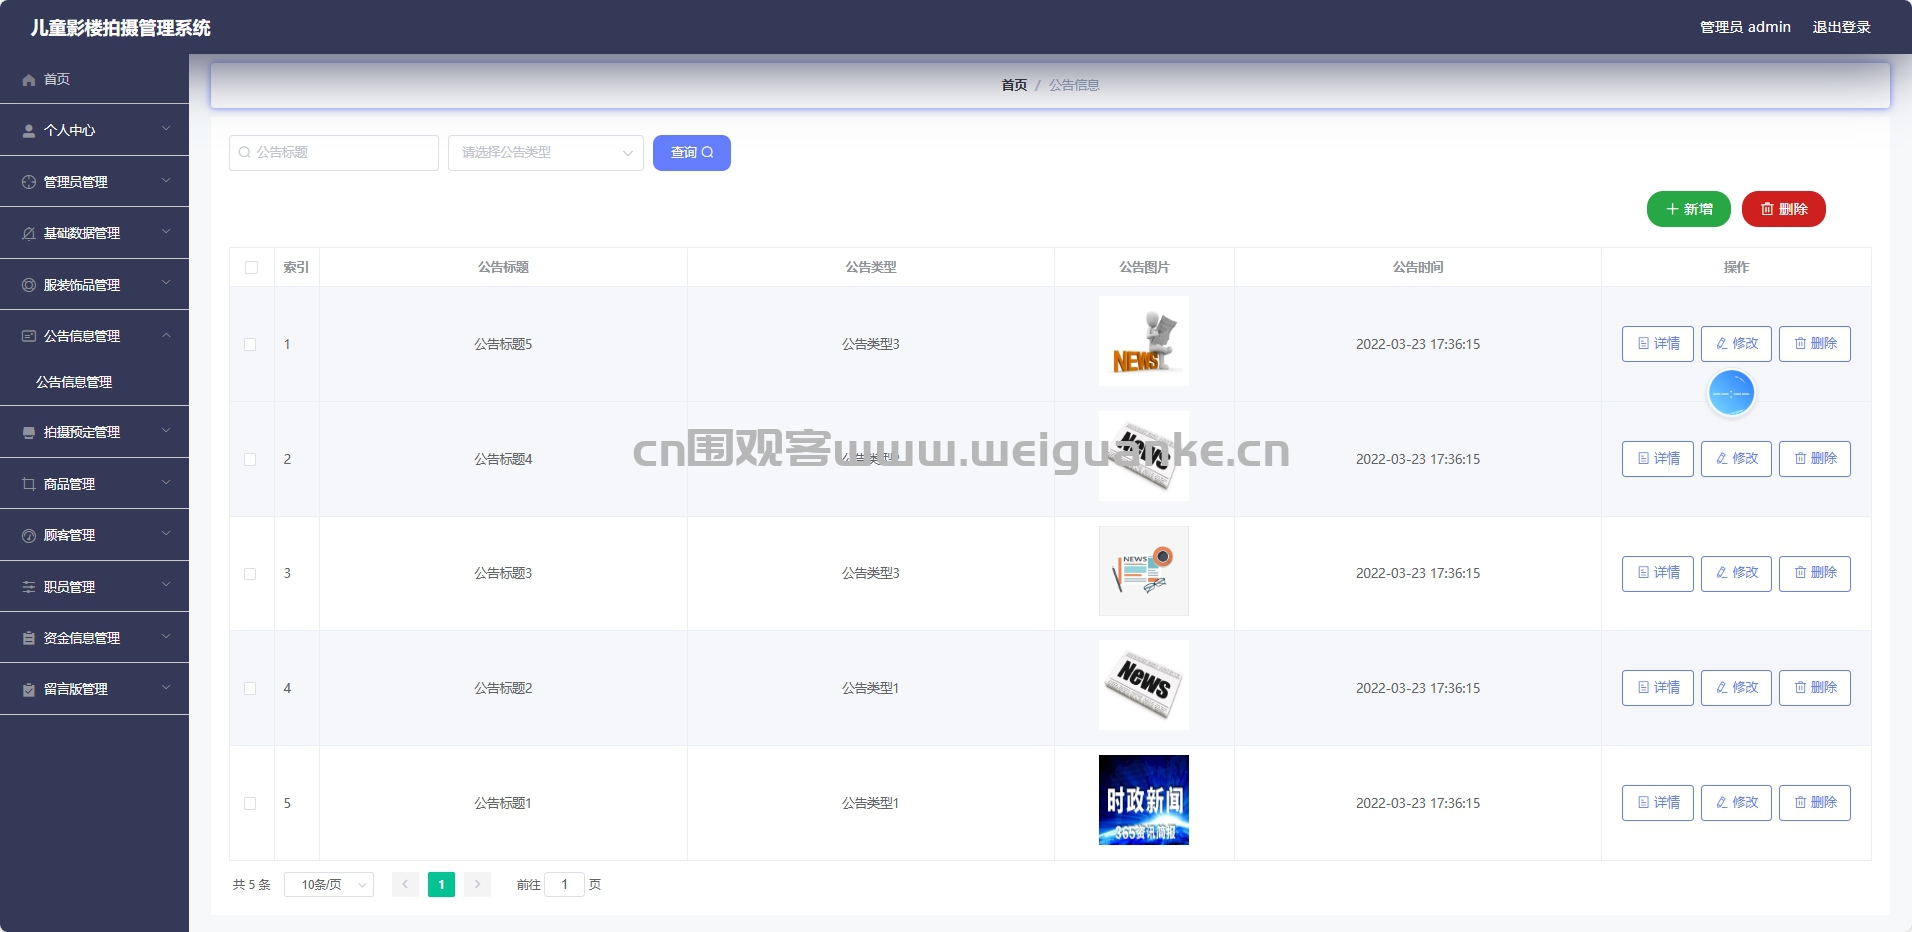The width and height of the screenshot is (1912, 932).
Task: Expand the 职员管理 chevron
Action: point(166,586)
